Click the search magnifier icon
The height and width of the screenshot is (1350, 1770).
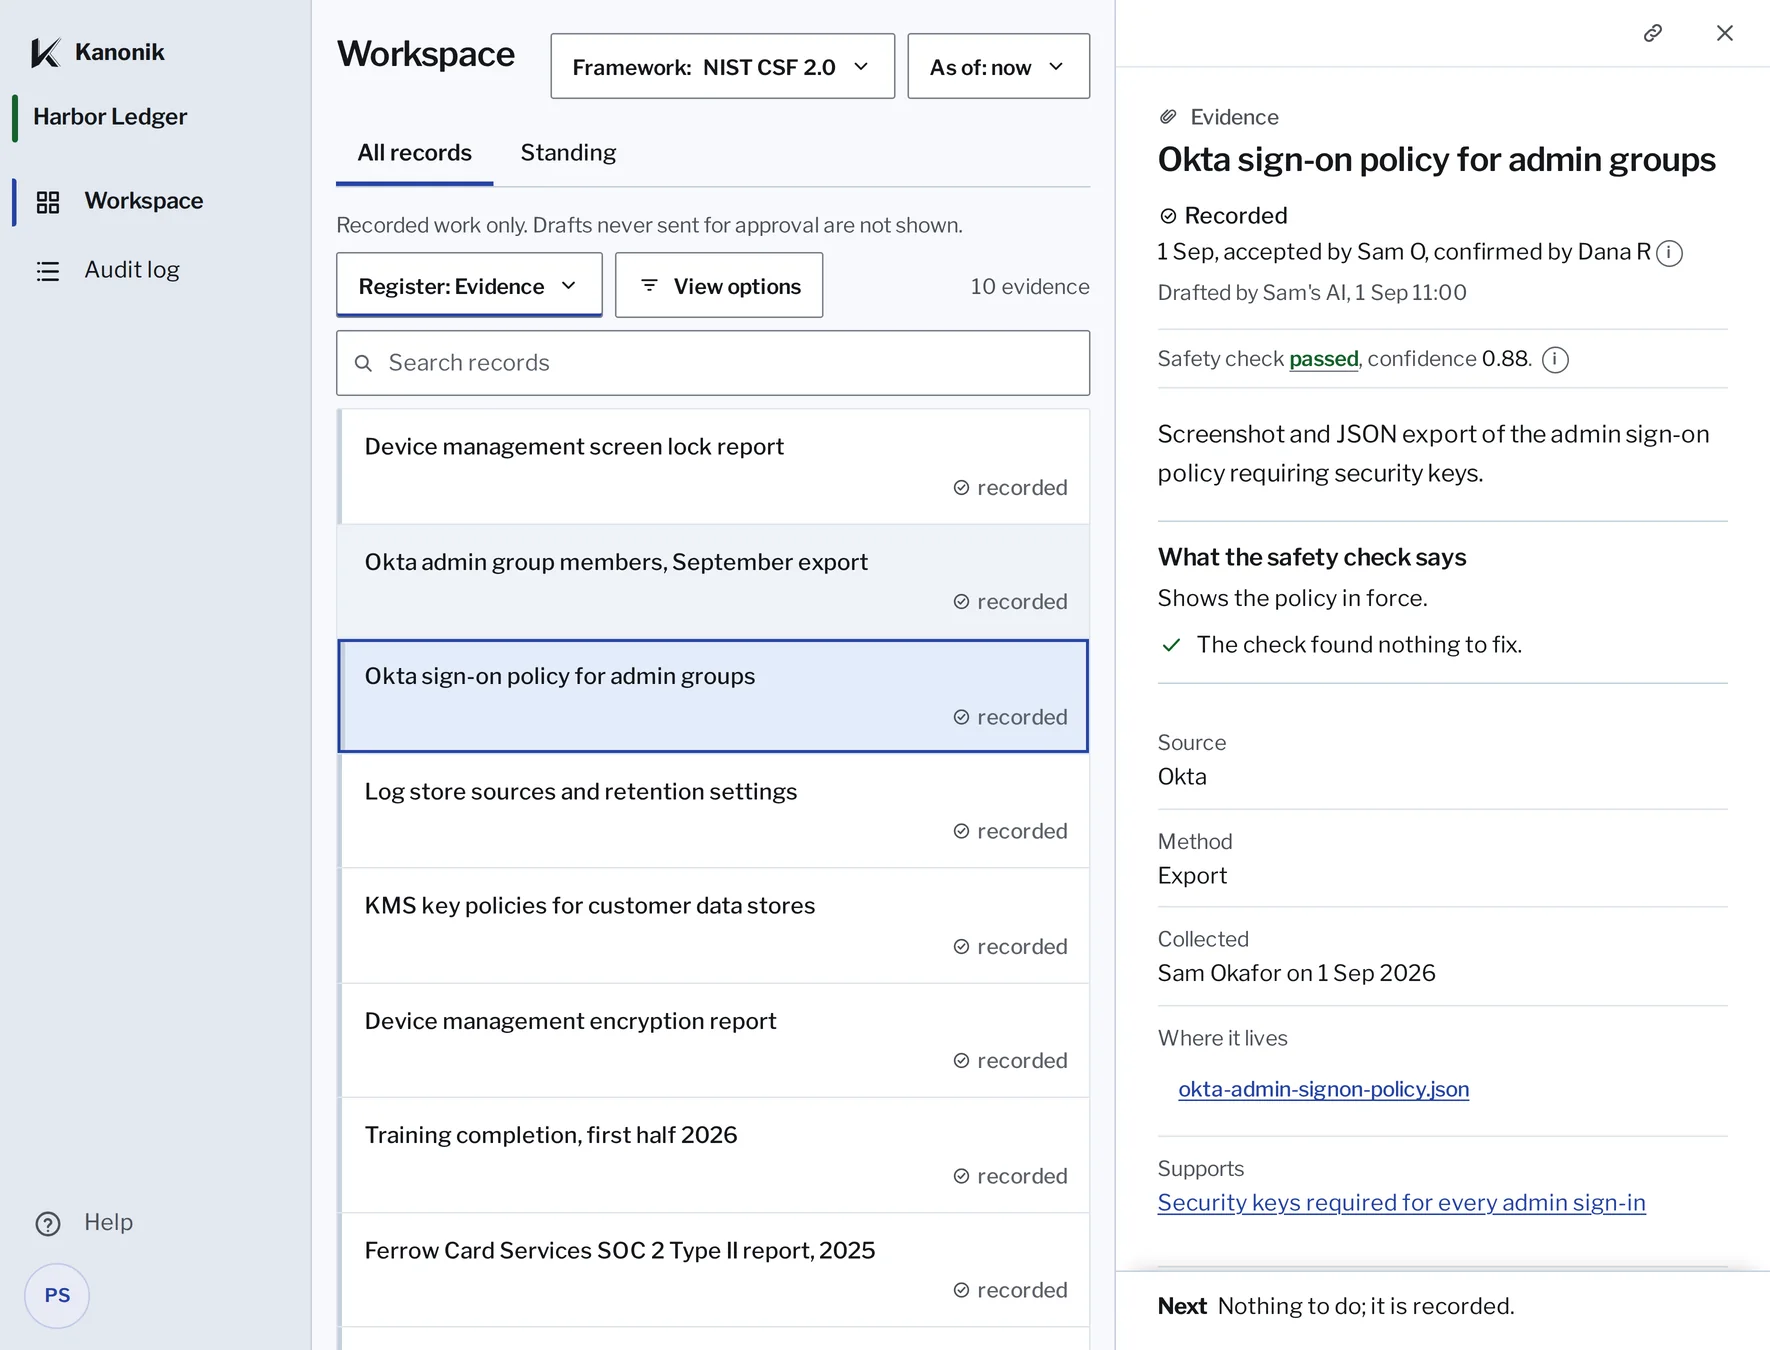click(x=364, y=363)
